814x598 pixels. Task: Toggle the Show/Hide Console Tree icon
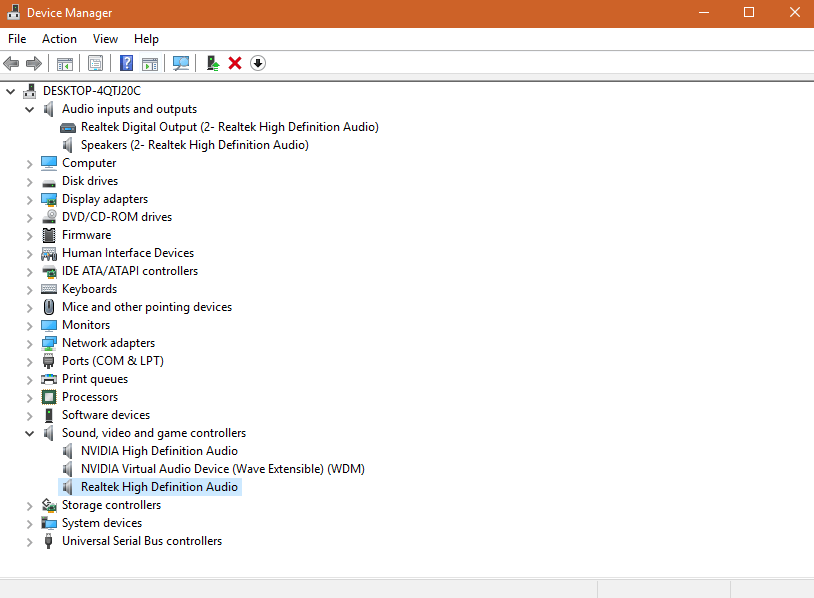(x=64, y=62)
